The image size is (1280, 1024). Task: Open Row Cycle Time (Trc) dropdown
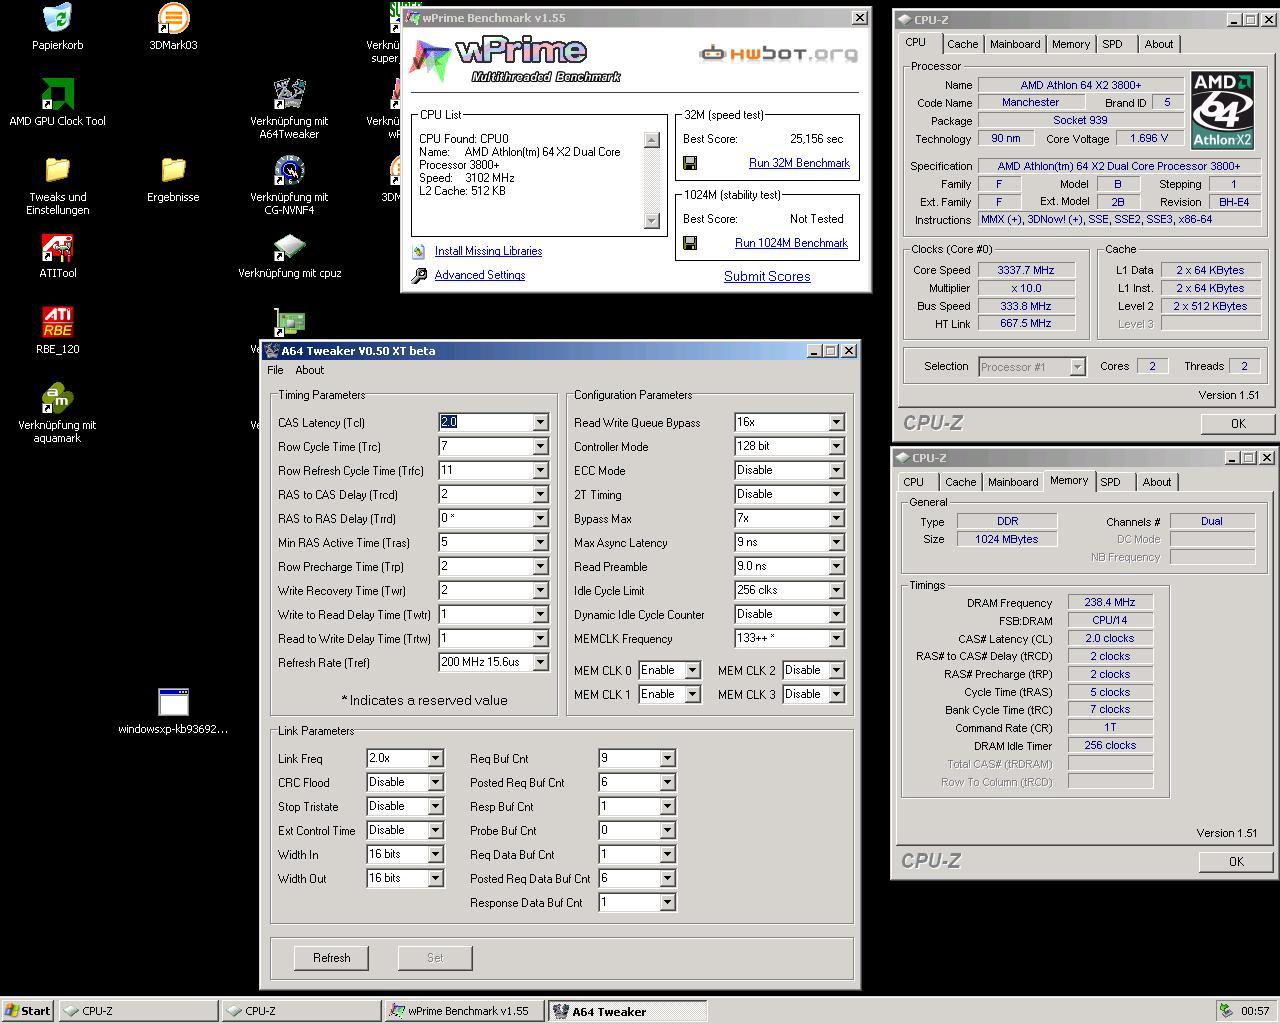pos(540,447)
